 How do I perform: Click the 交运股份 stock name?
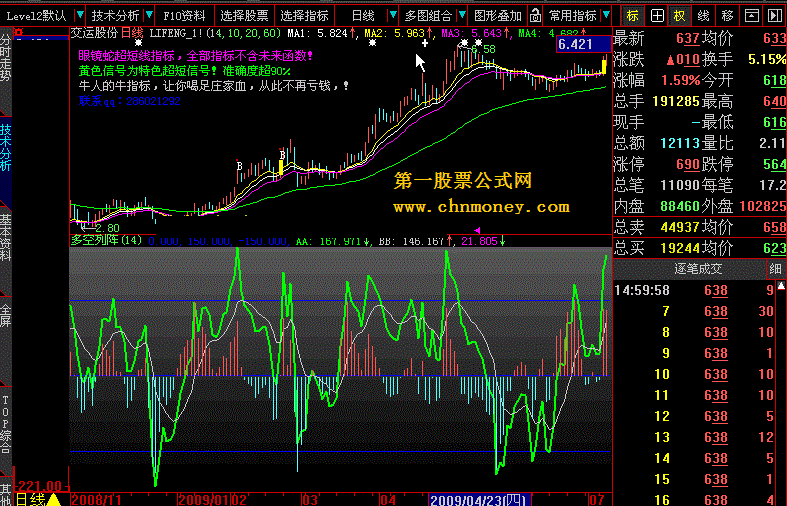94,33
